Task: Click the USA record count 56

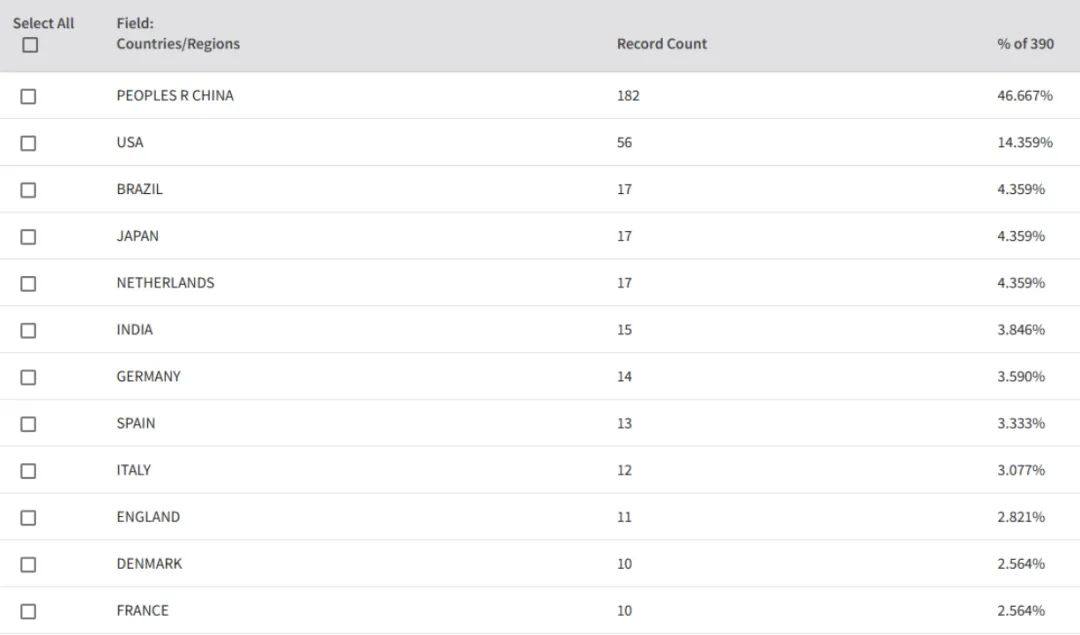Action: tap(624, 143)
